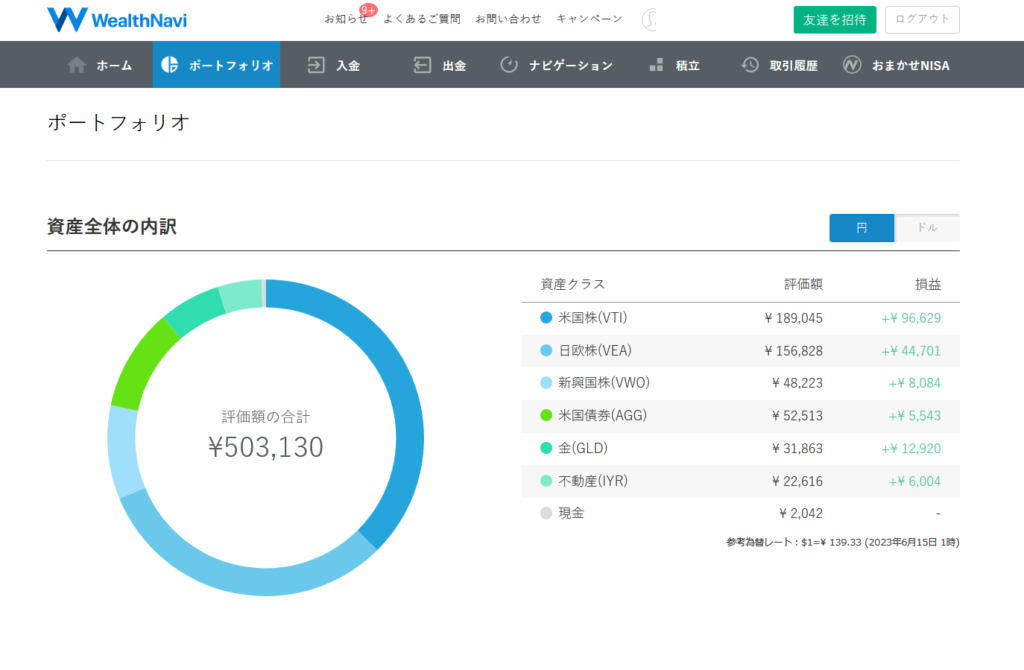1024x670 pixels.
Task: Click the partial avatar icon beside キャンペーン
Action: pyautogui.click(x=649, y=20)
